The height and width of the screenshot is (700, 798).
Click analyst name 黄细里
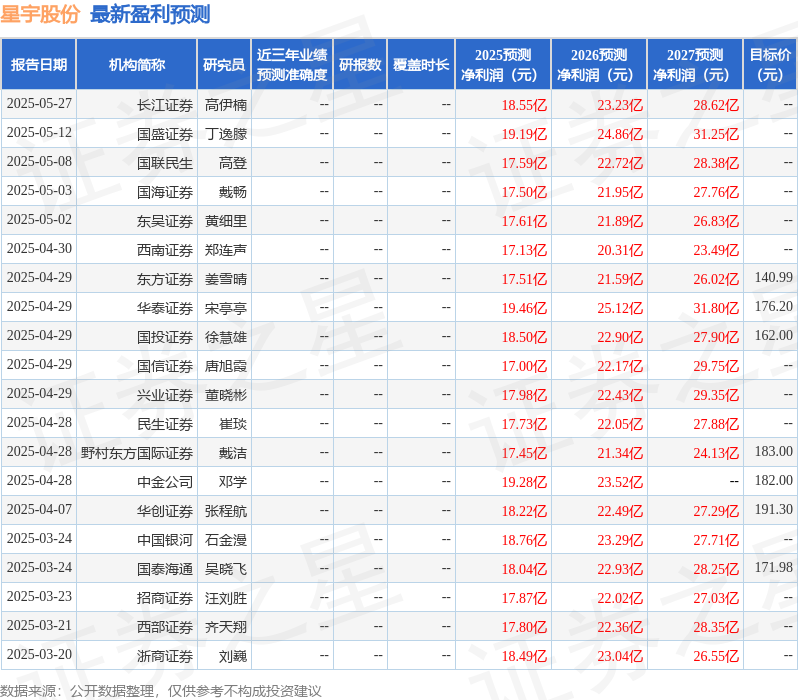(x=226, y=221)
